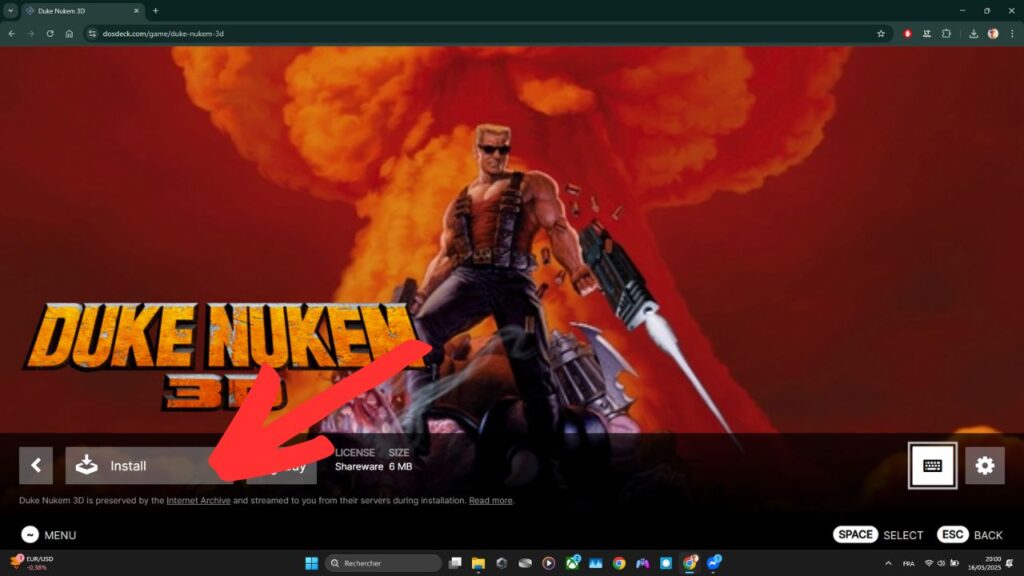
Task: Open the settings gear icon
Action: click(985, 466)
